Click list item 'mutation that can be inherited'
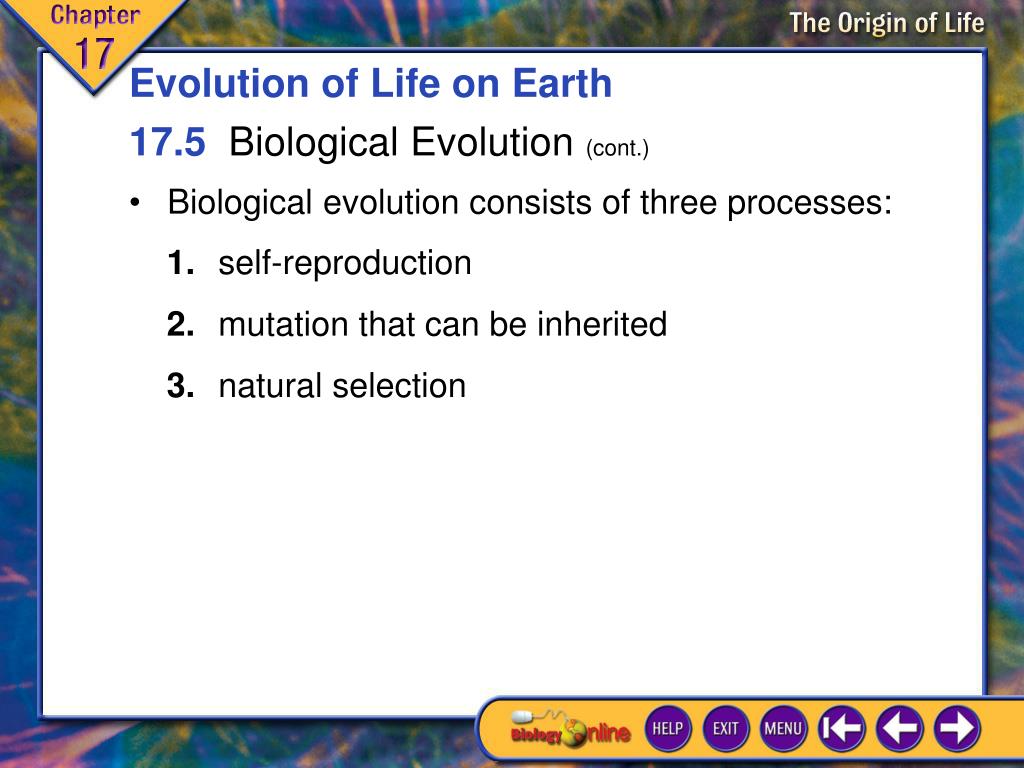The height and width of the screenshot is (768, 1024). (443, 324)
